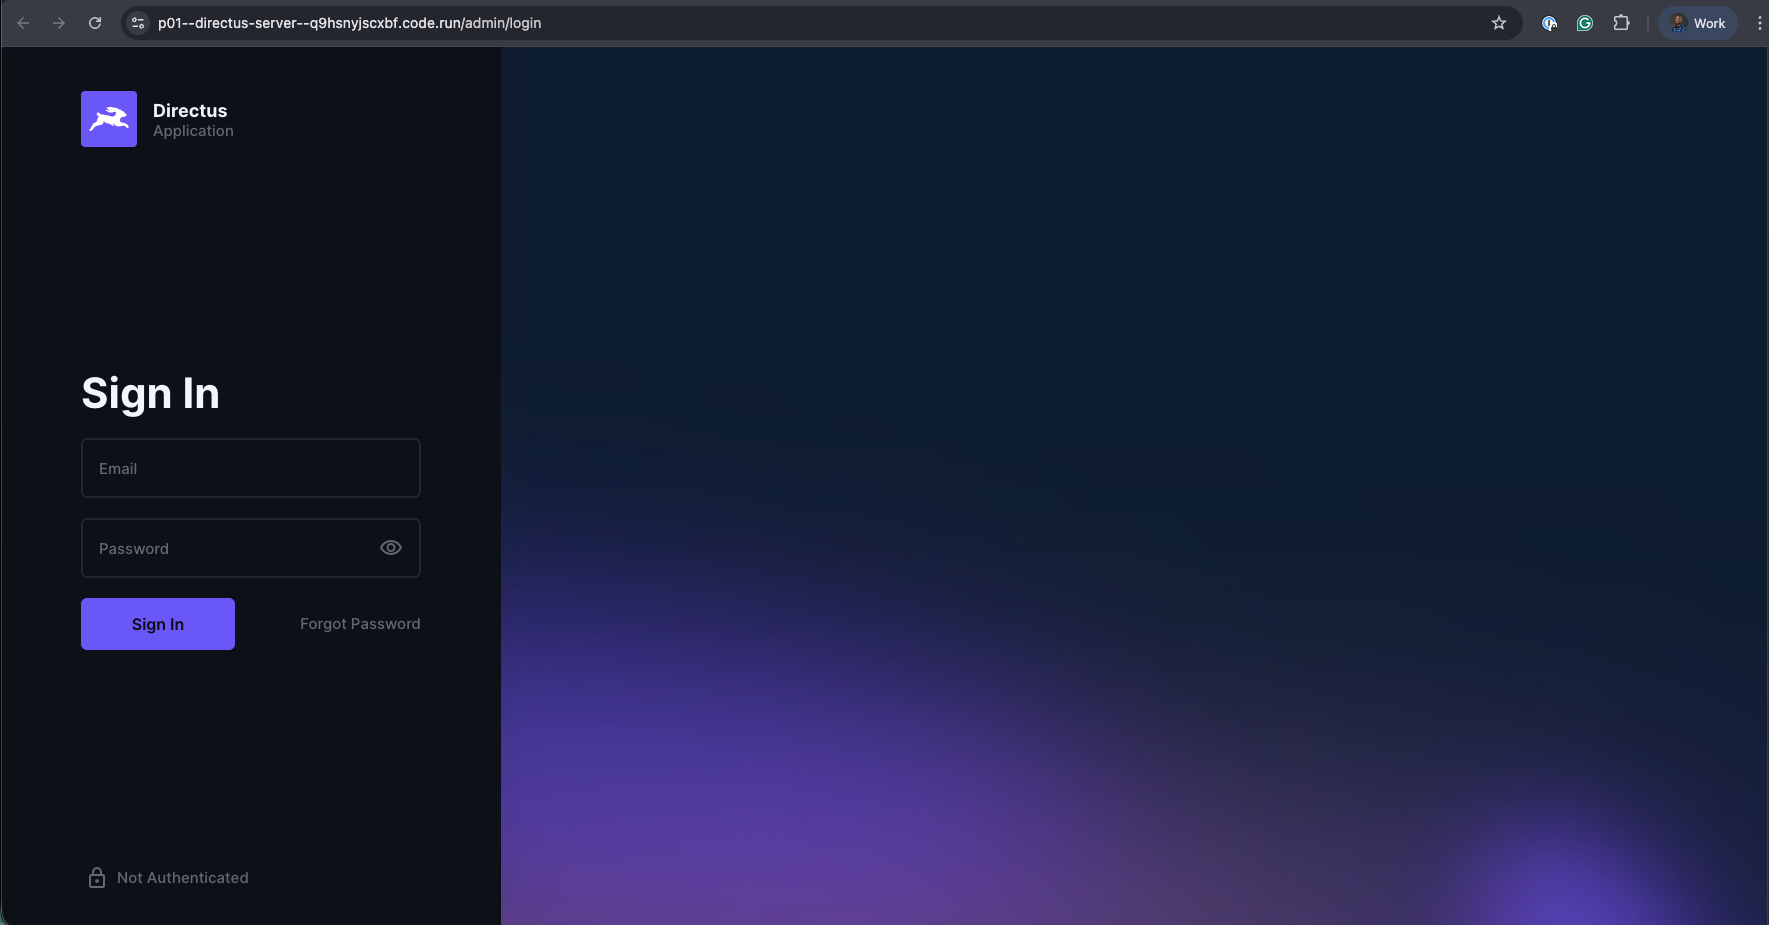Click the Directus rabbit logo icon
The height and width of the screenshot is (925, 1769).
tap(108, 118)
